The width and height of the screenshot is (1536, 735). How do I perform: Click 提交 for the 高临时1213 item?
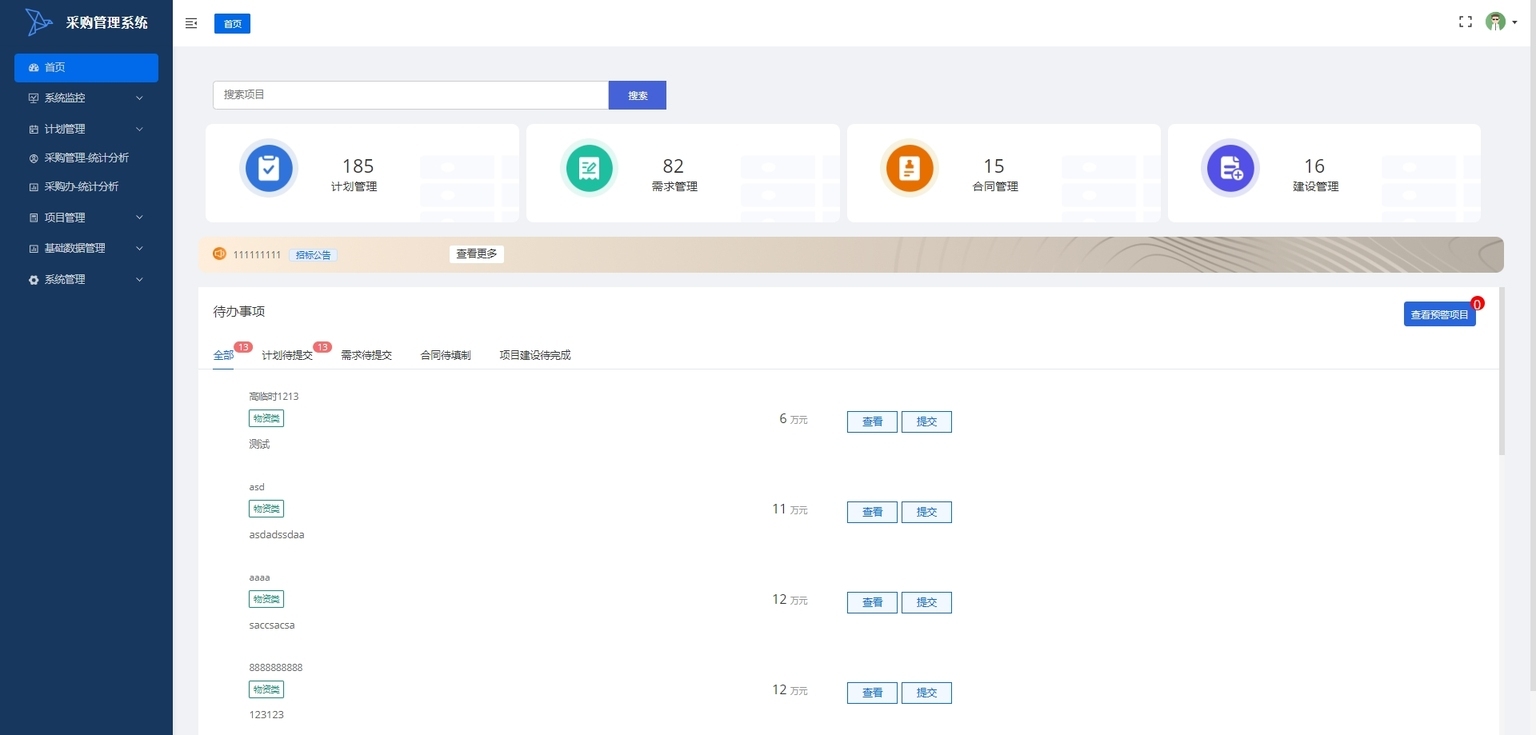point(926,422)
